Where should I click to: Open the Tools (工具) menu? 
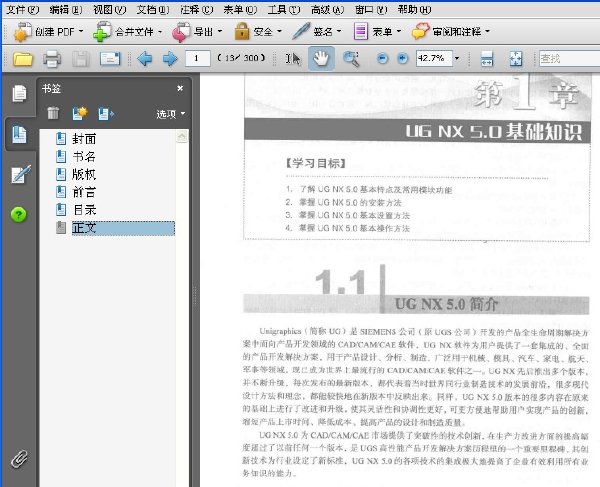tap(284, 9)
